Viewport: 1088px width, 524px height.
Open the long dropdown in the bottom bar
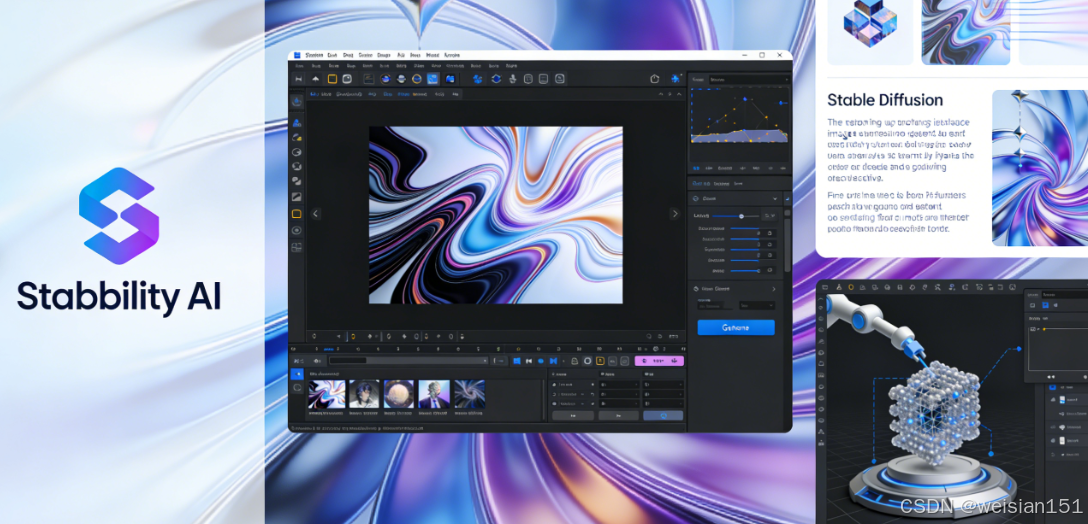click(409, 361)
